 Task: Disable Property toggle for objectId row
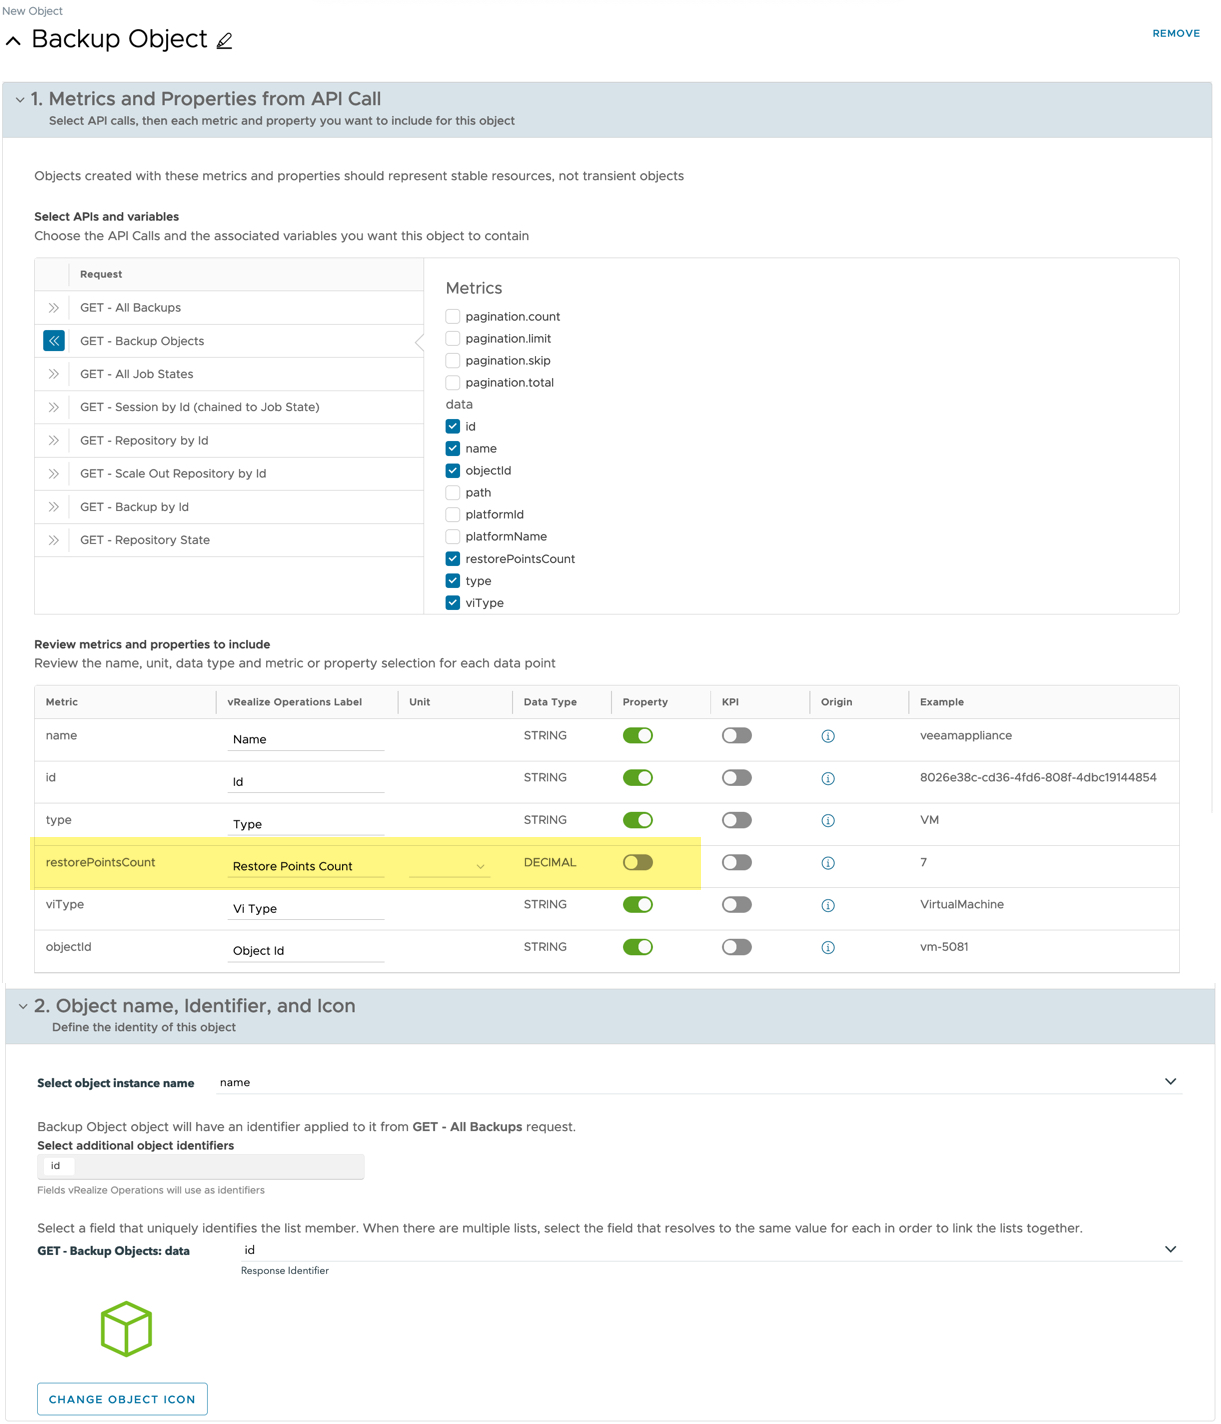638,947
